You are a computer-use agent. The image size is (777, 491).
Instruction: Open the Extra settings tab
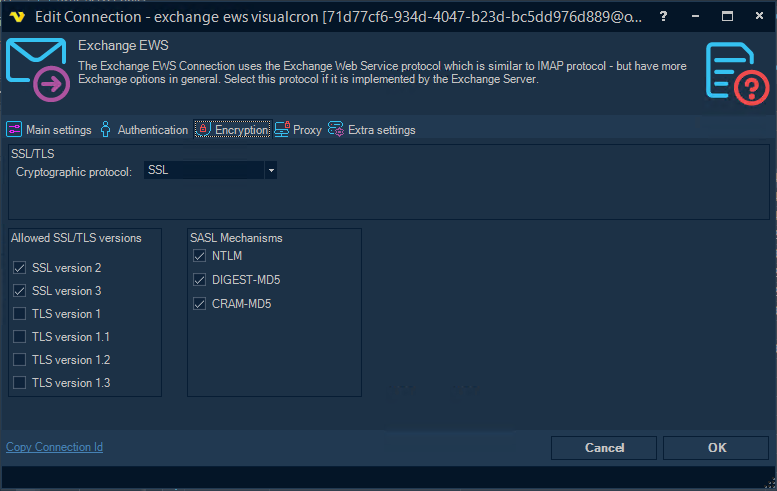[x=381, y=130]
